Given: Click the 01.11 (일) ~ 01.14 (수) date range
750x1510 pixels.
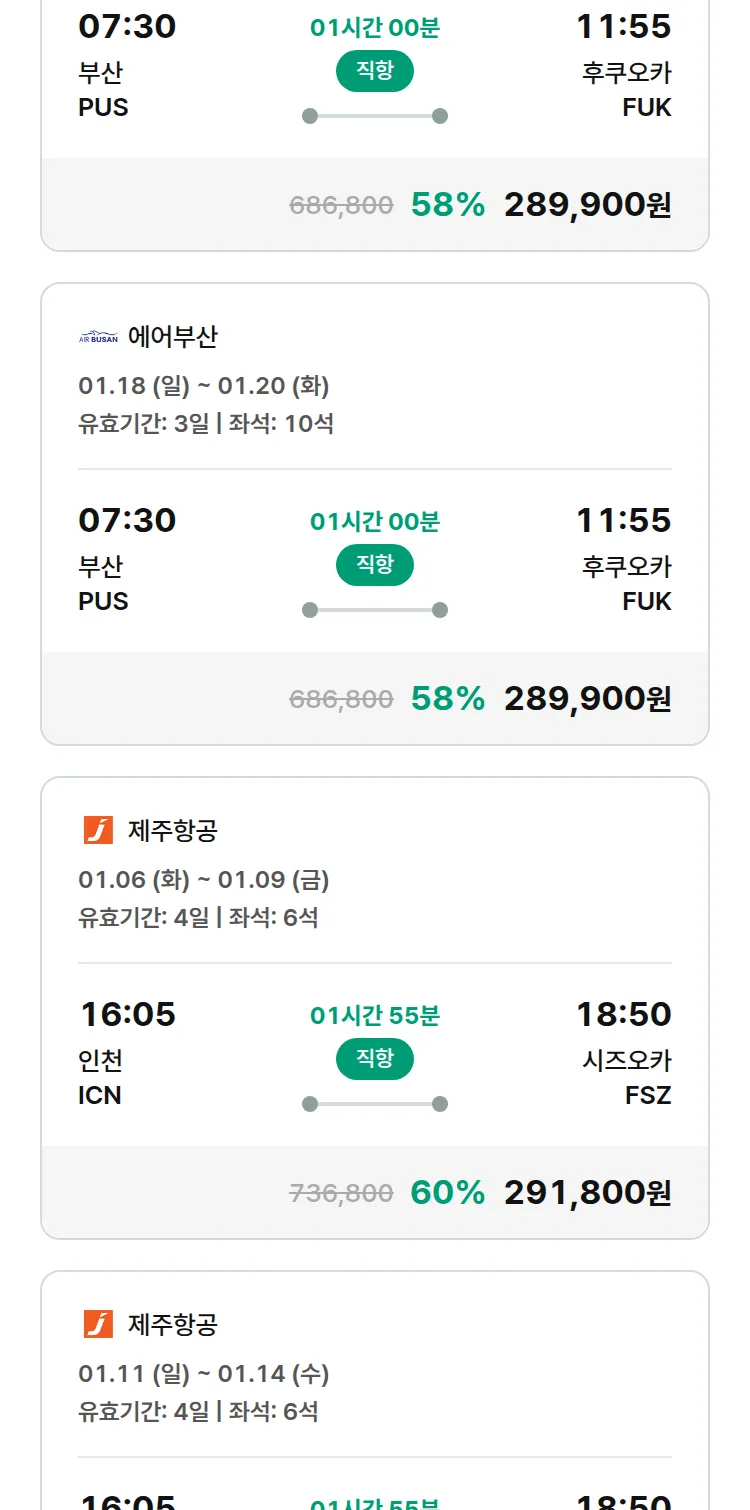Looking at the screenshot, I should [x=204, y=1374].
